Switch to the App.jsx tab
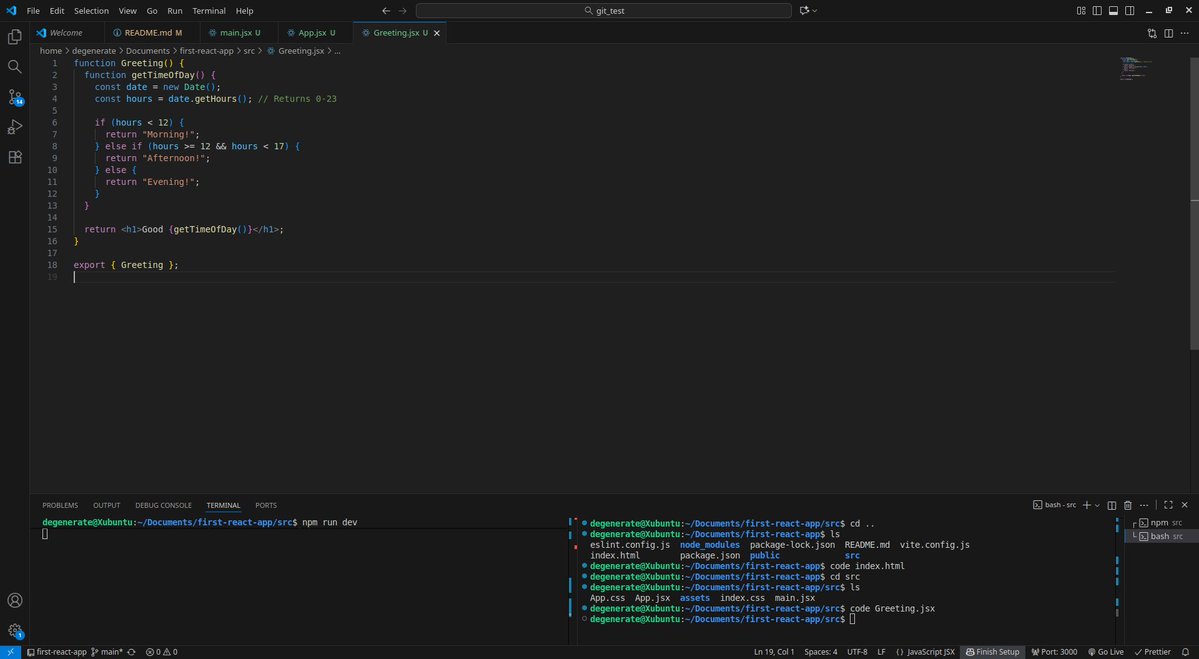 tap(316, 33)
